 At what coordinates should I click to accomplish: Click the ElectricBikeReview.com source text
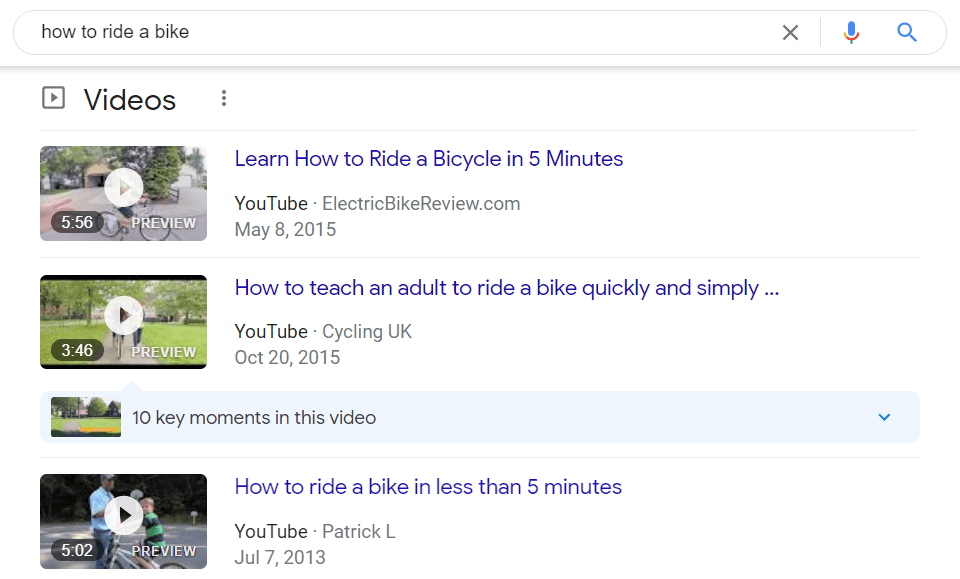(421, 204)
